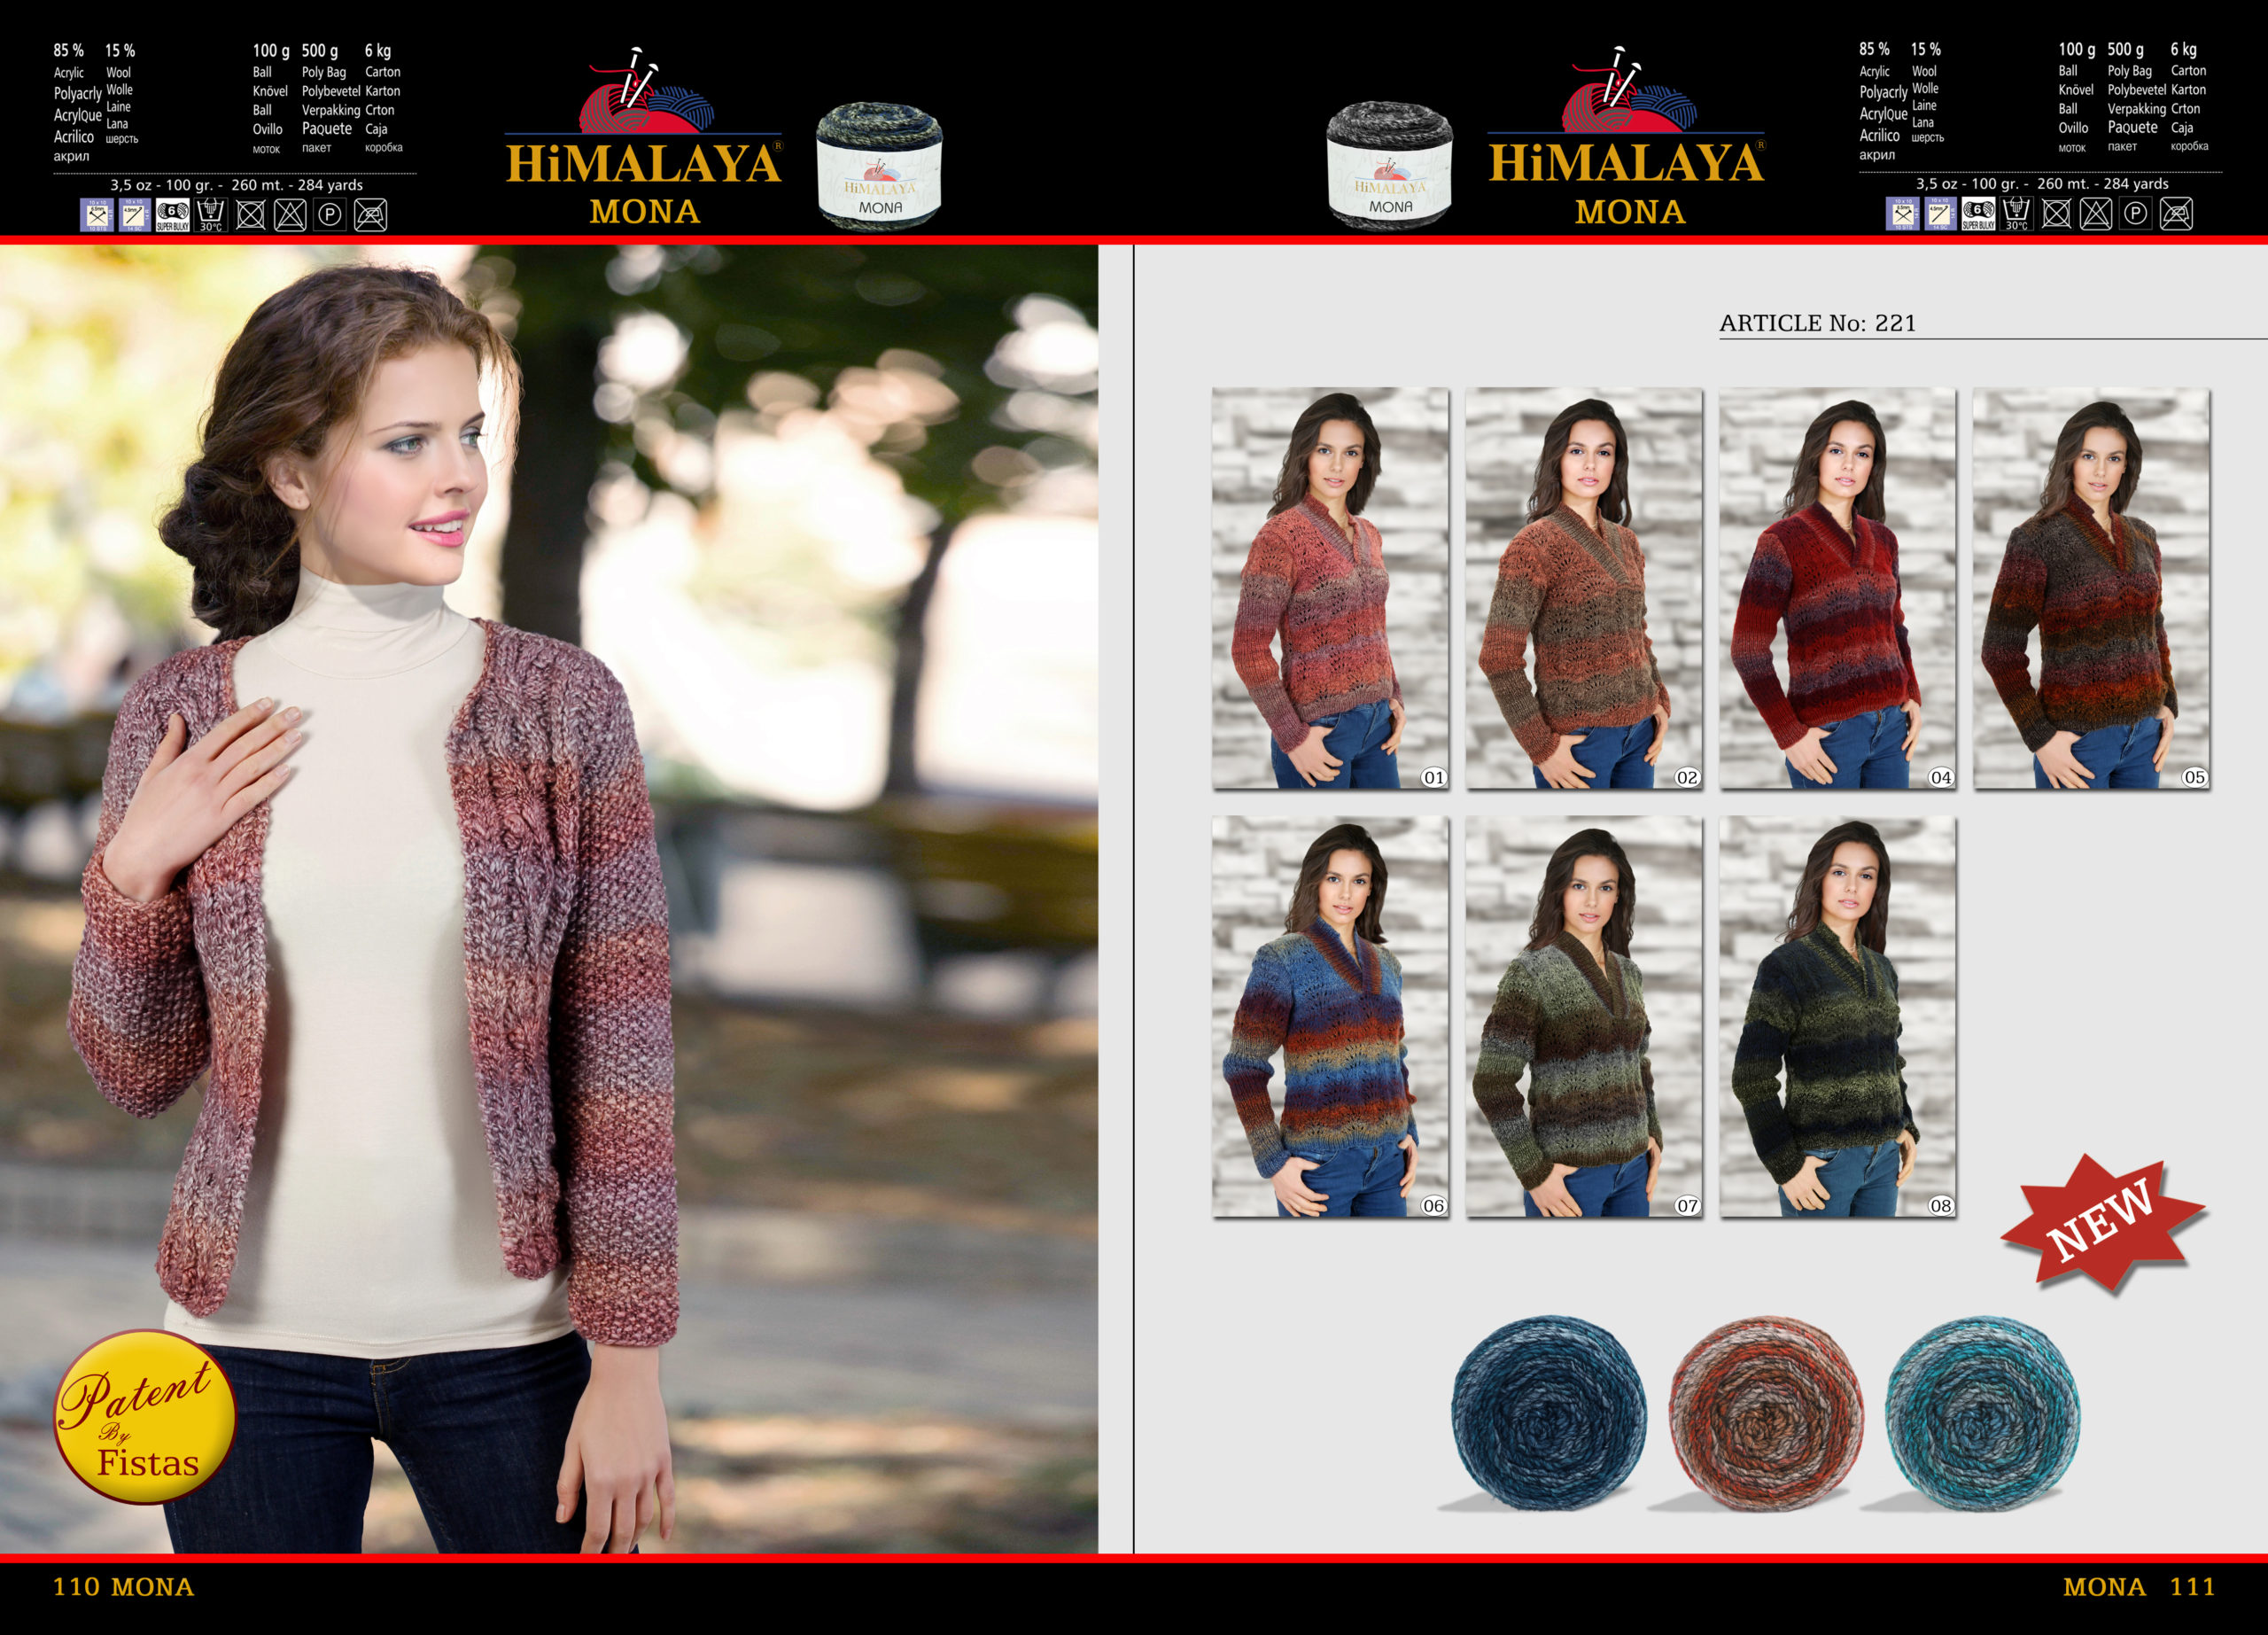Image resolution: width=2268 pixels, height=1635 pixels.
Task: Click the do-not-bleach triangle icon on page 110
Action: click(x=290, y=215)
